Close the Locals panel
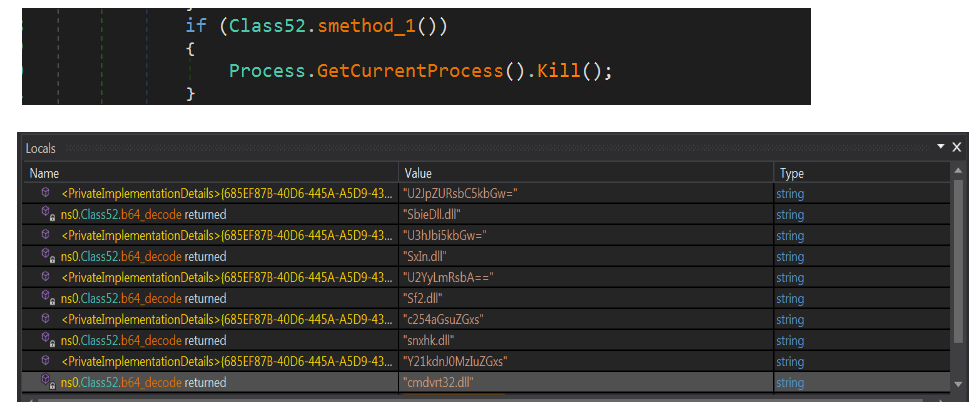 tap(957, 148)
